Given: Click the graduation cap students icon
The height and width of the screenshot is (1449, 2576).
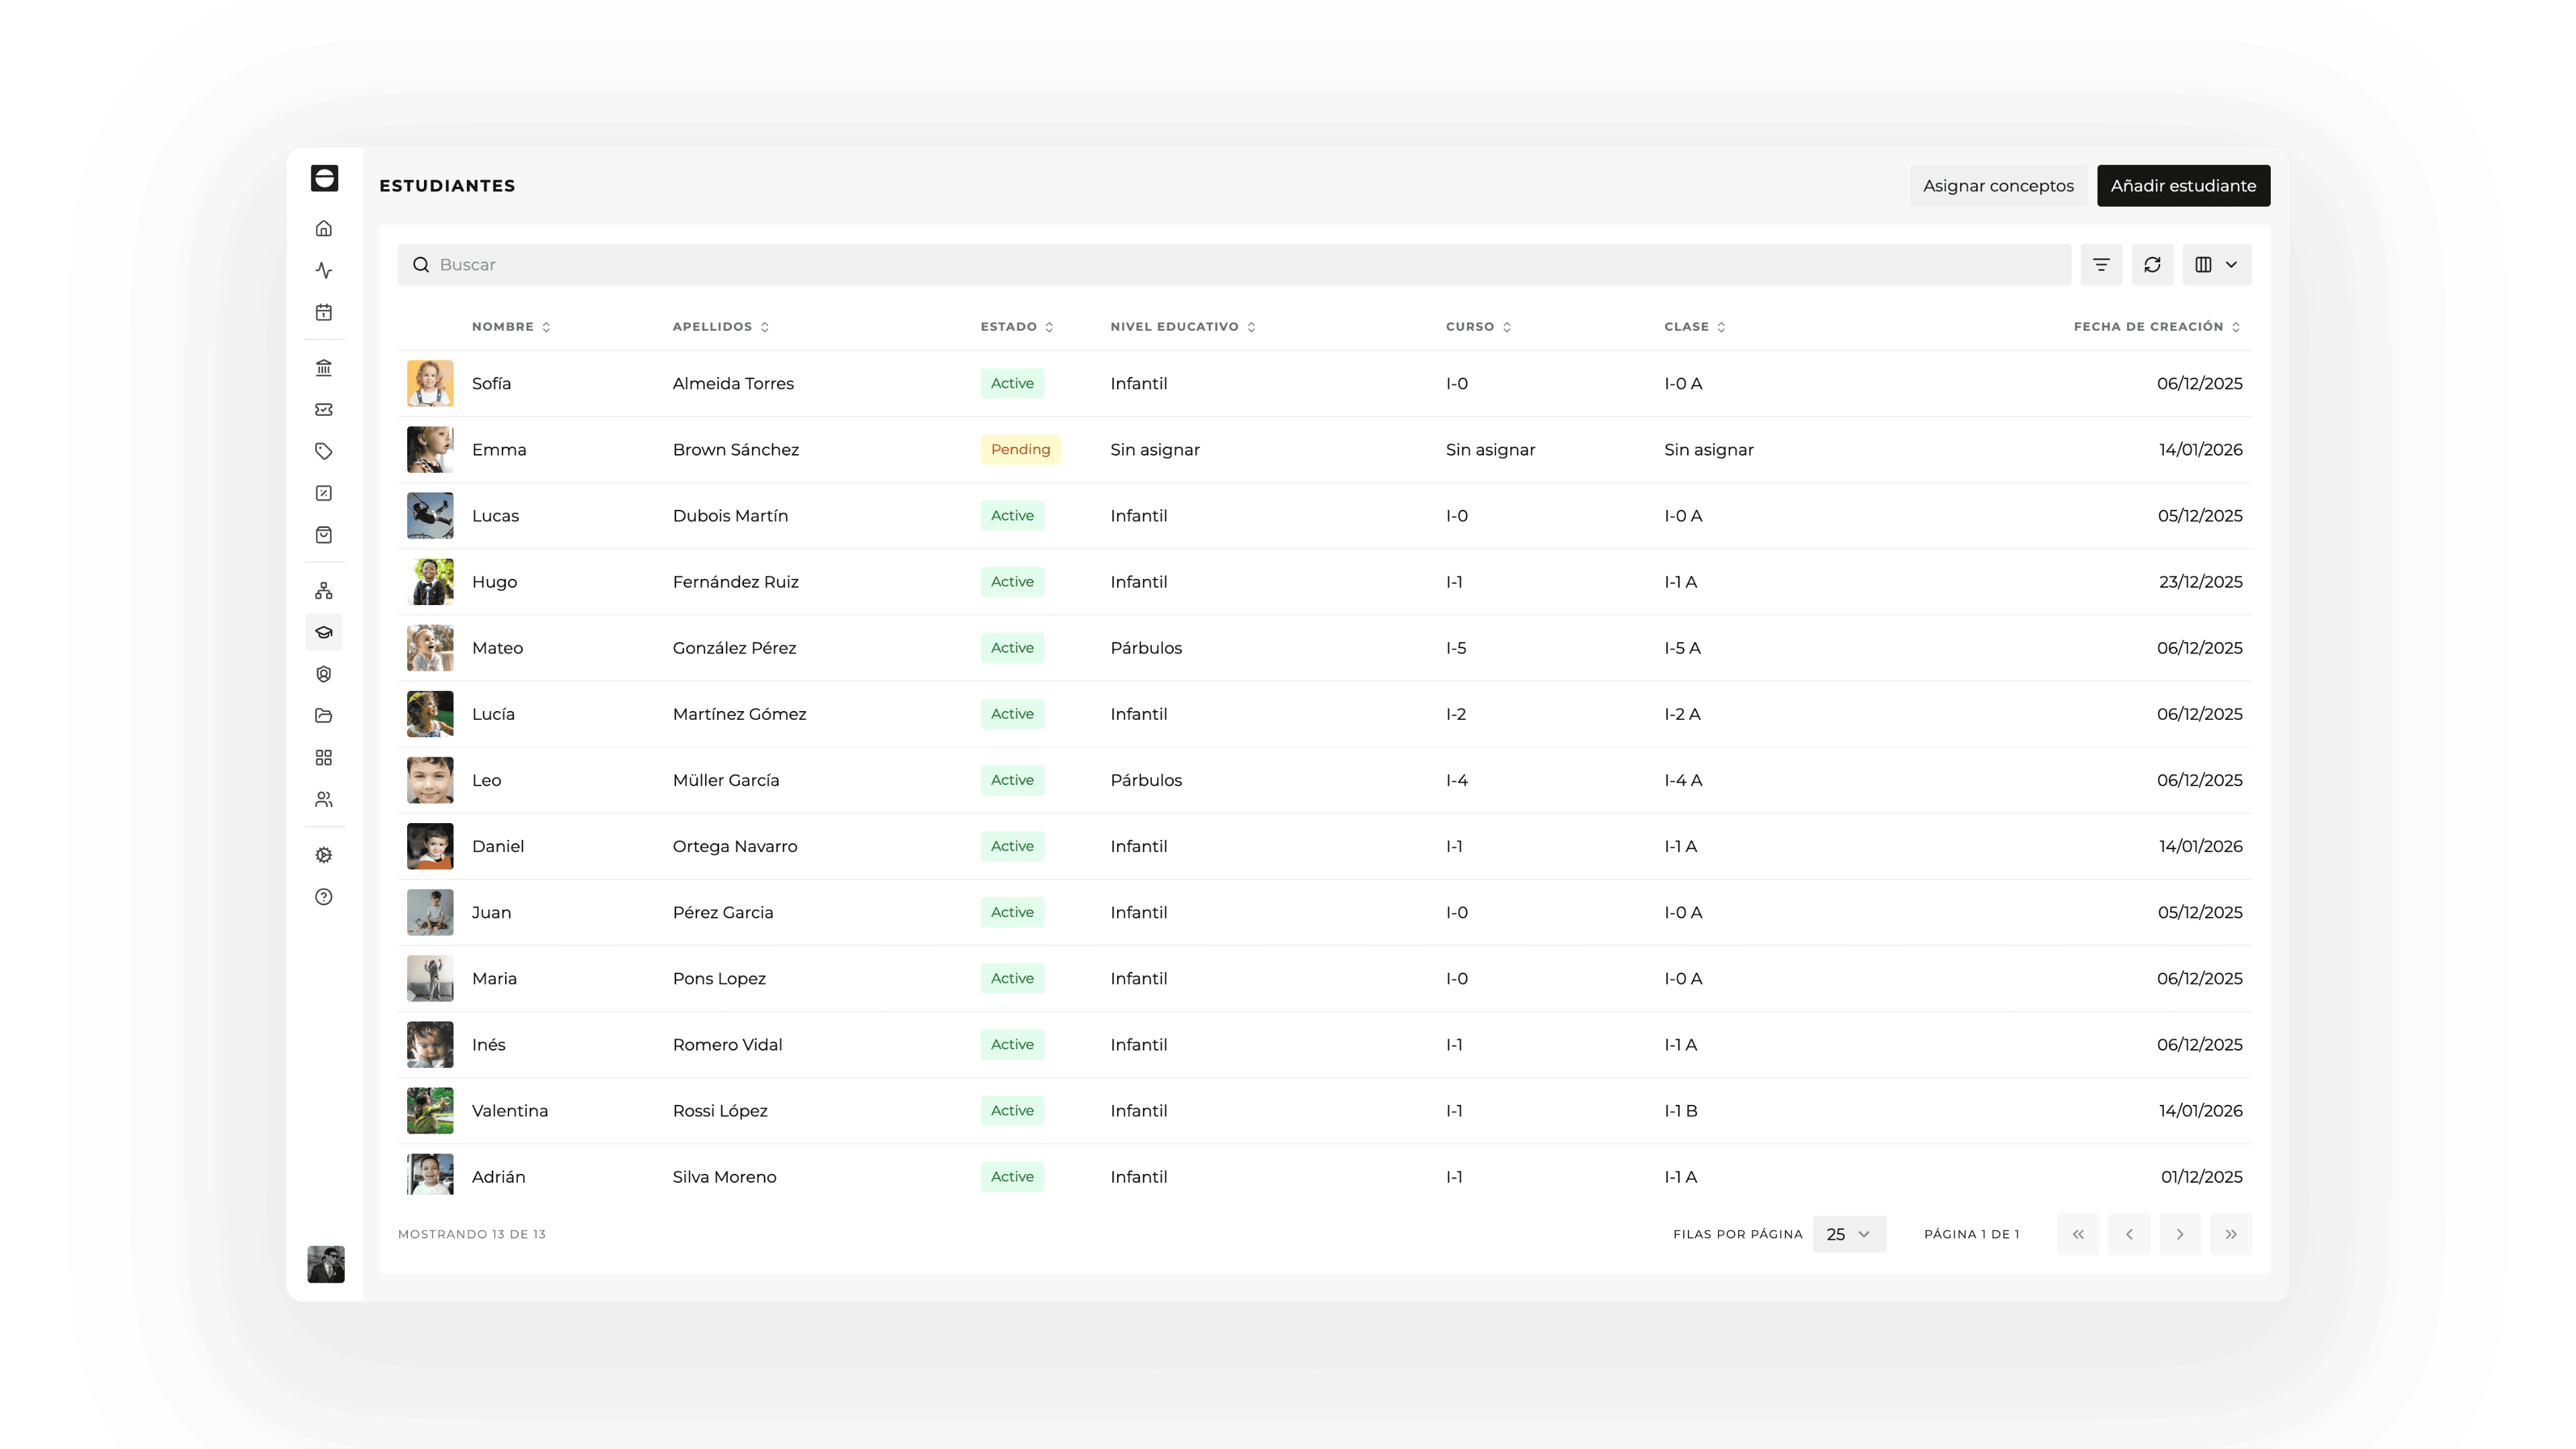Looking at the screenshot, I should [324, 632].
